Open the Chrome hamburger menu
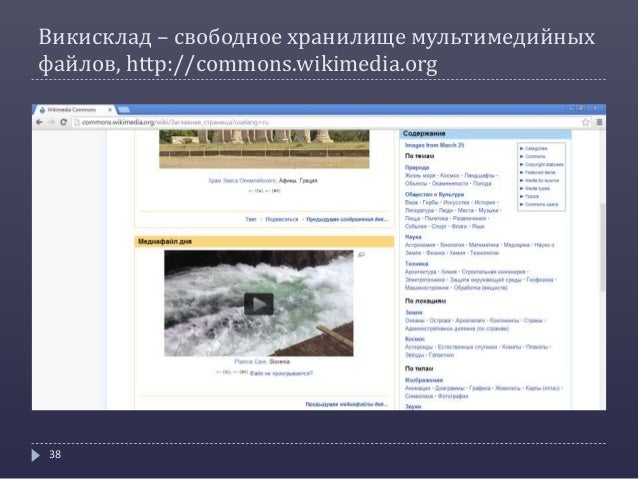Screen dimensions: 638x479 click(x=599, y=122)
